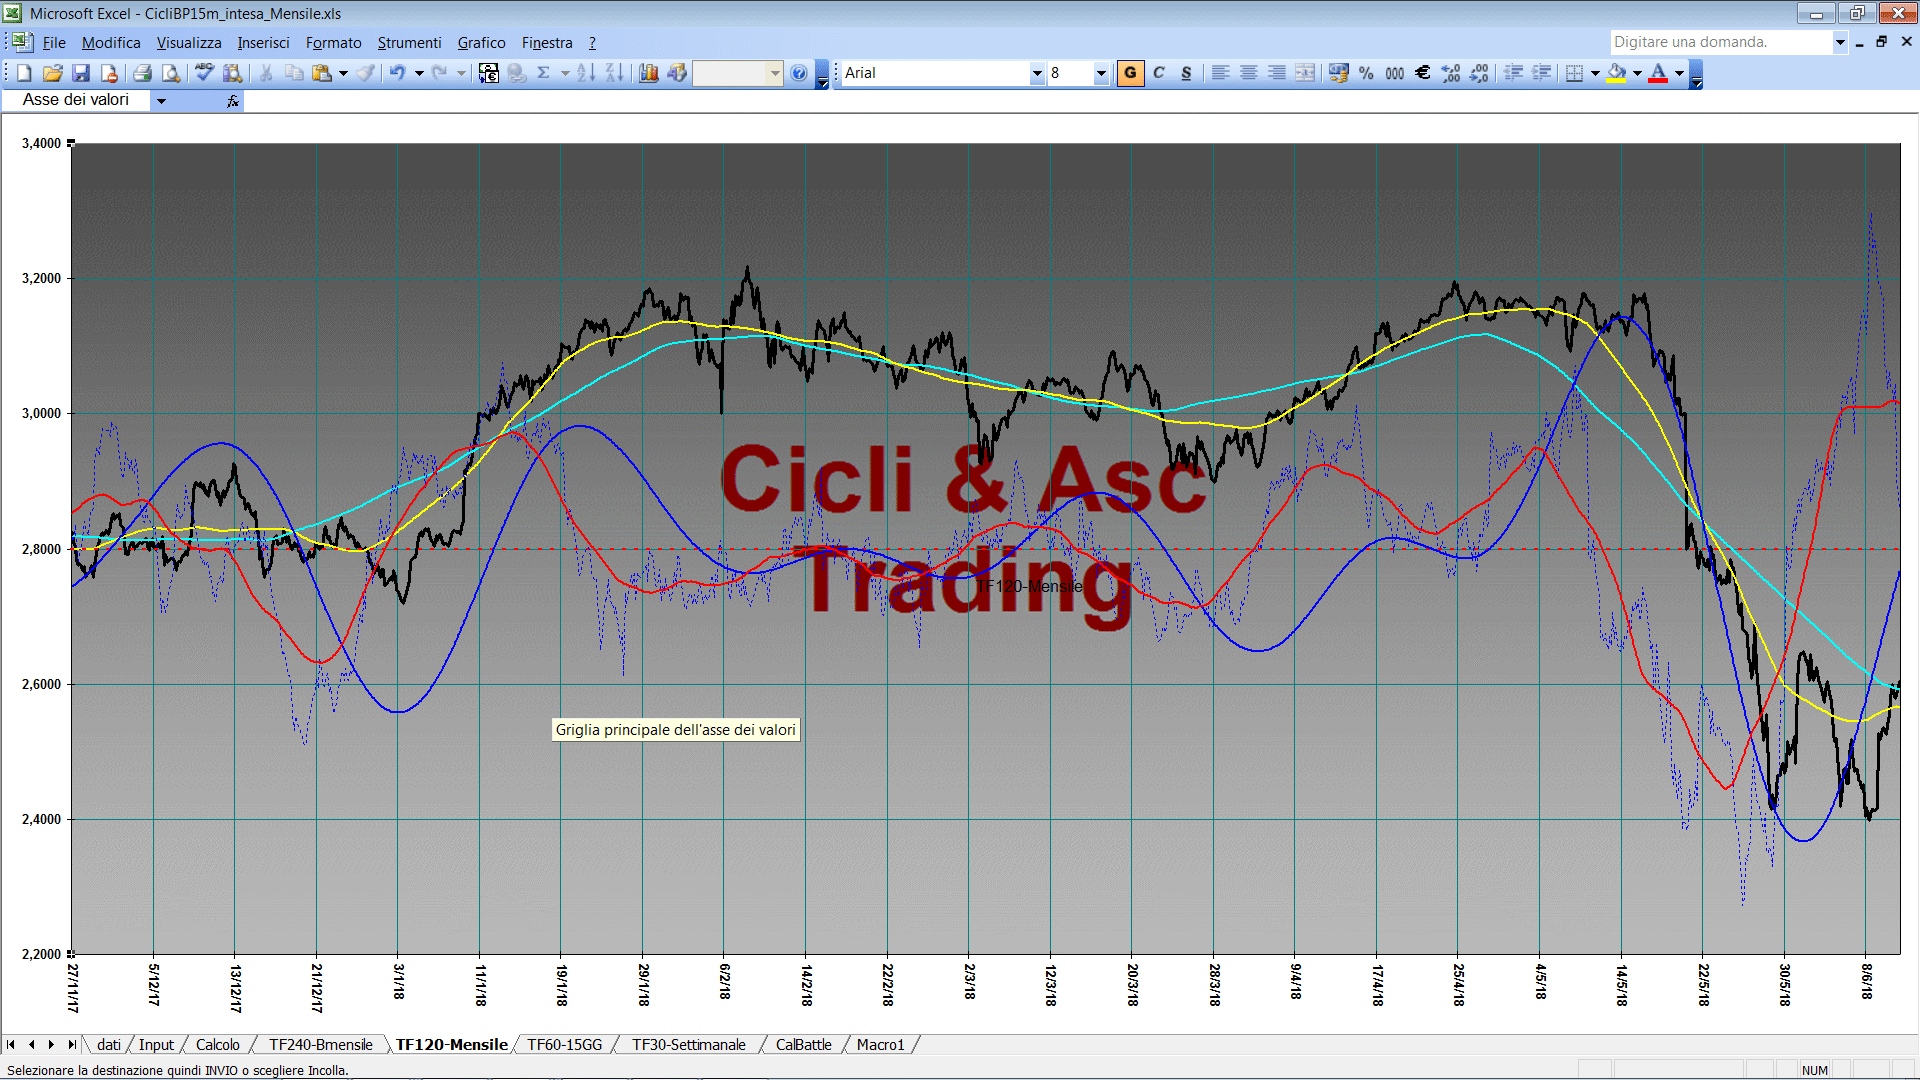Screen dimensions: 1920x1080
Task: Toggle bold (G) formatting
Action: [1130, 73]
